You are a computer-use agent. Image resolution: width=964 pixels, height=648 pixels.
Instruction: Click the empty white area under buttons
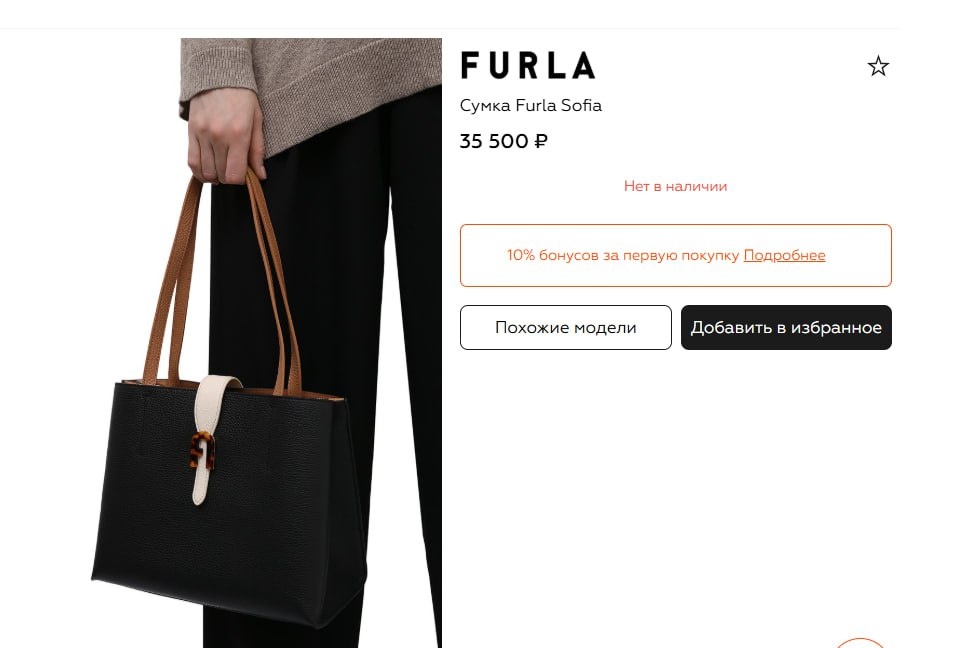676,492
